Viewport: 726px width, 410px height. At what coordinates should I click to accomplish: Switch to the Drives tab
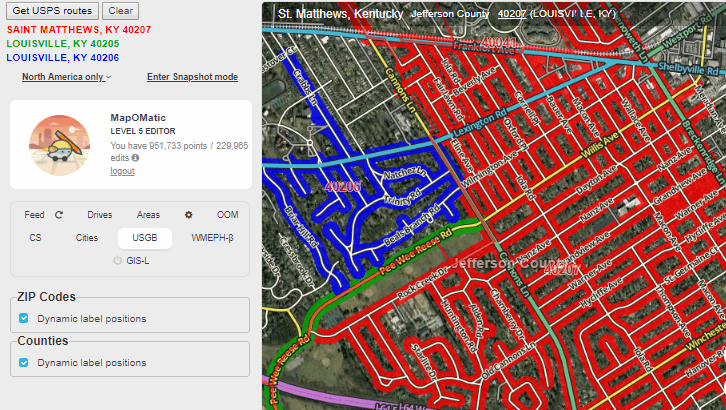point(99,215)
